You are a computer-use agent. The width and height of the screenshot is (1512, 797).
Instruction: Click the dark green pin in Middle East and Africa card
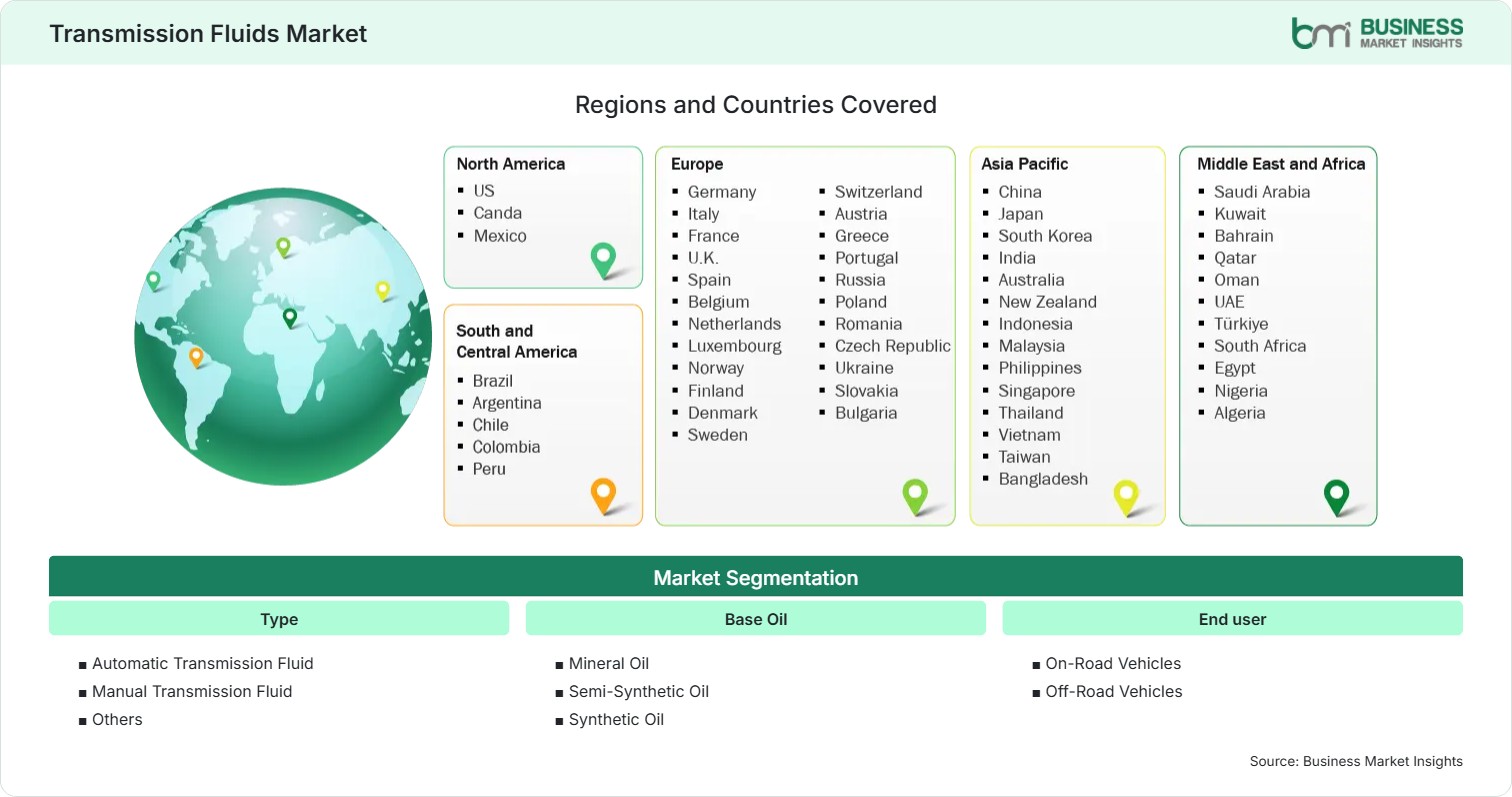pos(1336,497)
